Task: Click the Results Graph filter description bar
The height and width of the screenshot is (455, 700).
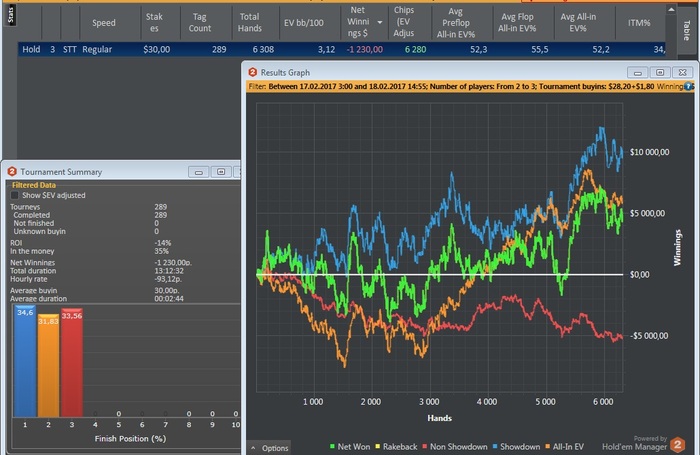Action: [x=470, y=87]
